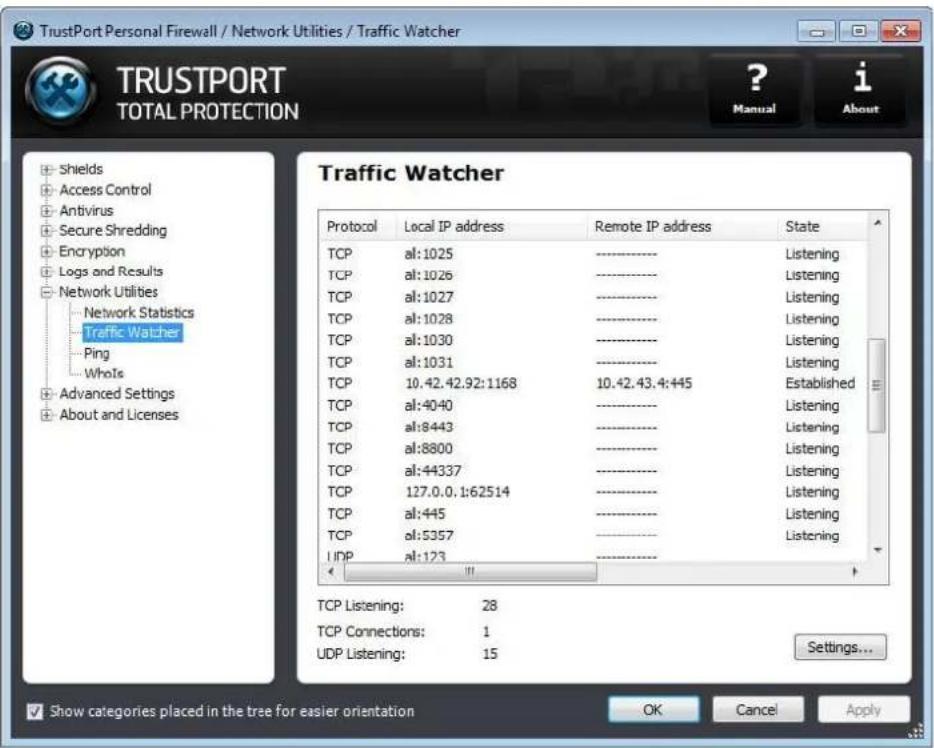
Task: Open the About info icon
Action: pos(860,89)
